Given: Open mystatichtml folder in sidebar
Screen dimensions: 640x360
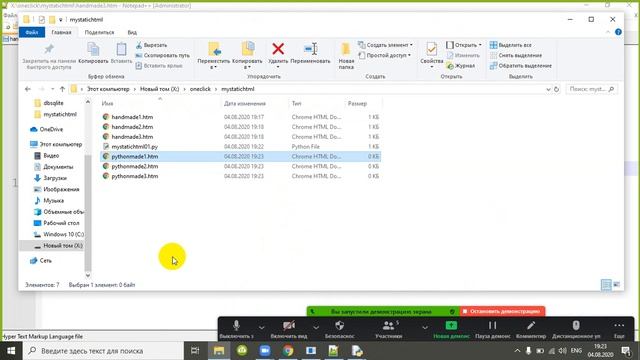Looking at the screenshot, I should [x=60, y=114].
